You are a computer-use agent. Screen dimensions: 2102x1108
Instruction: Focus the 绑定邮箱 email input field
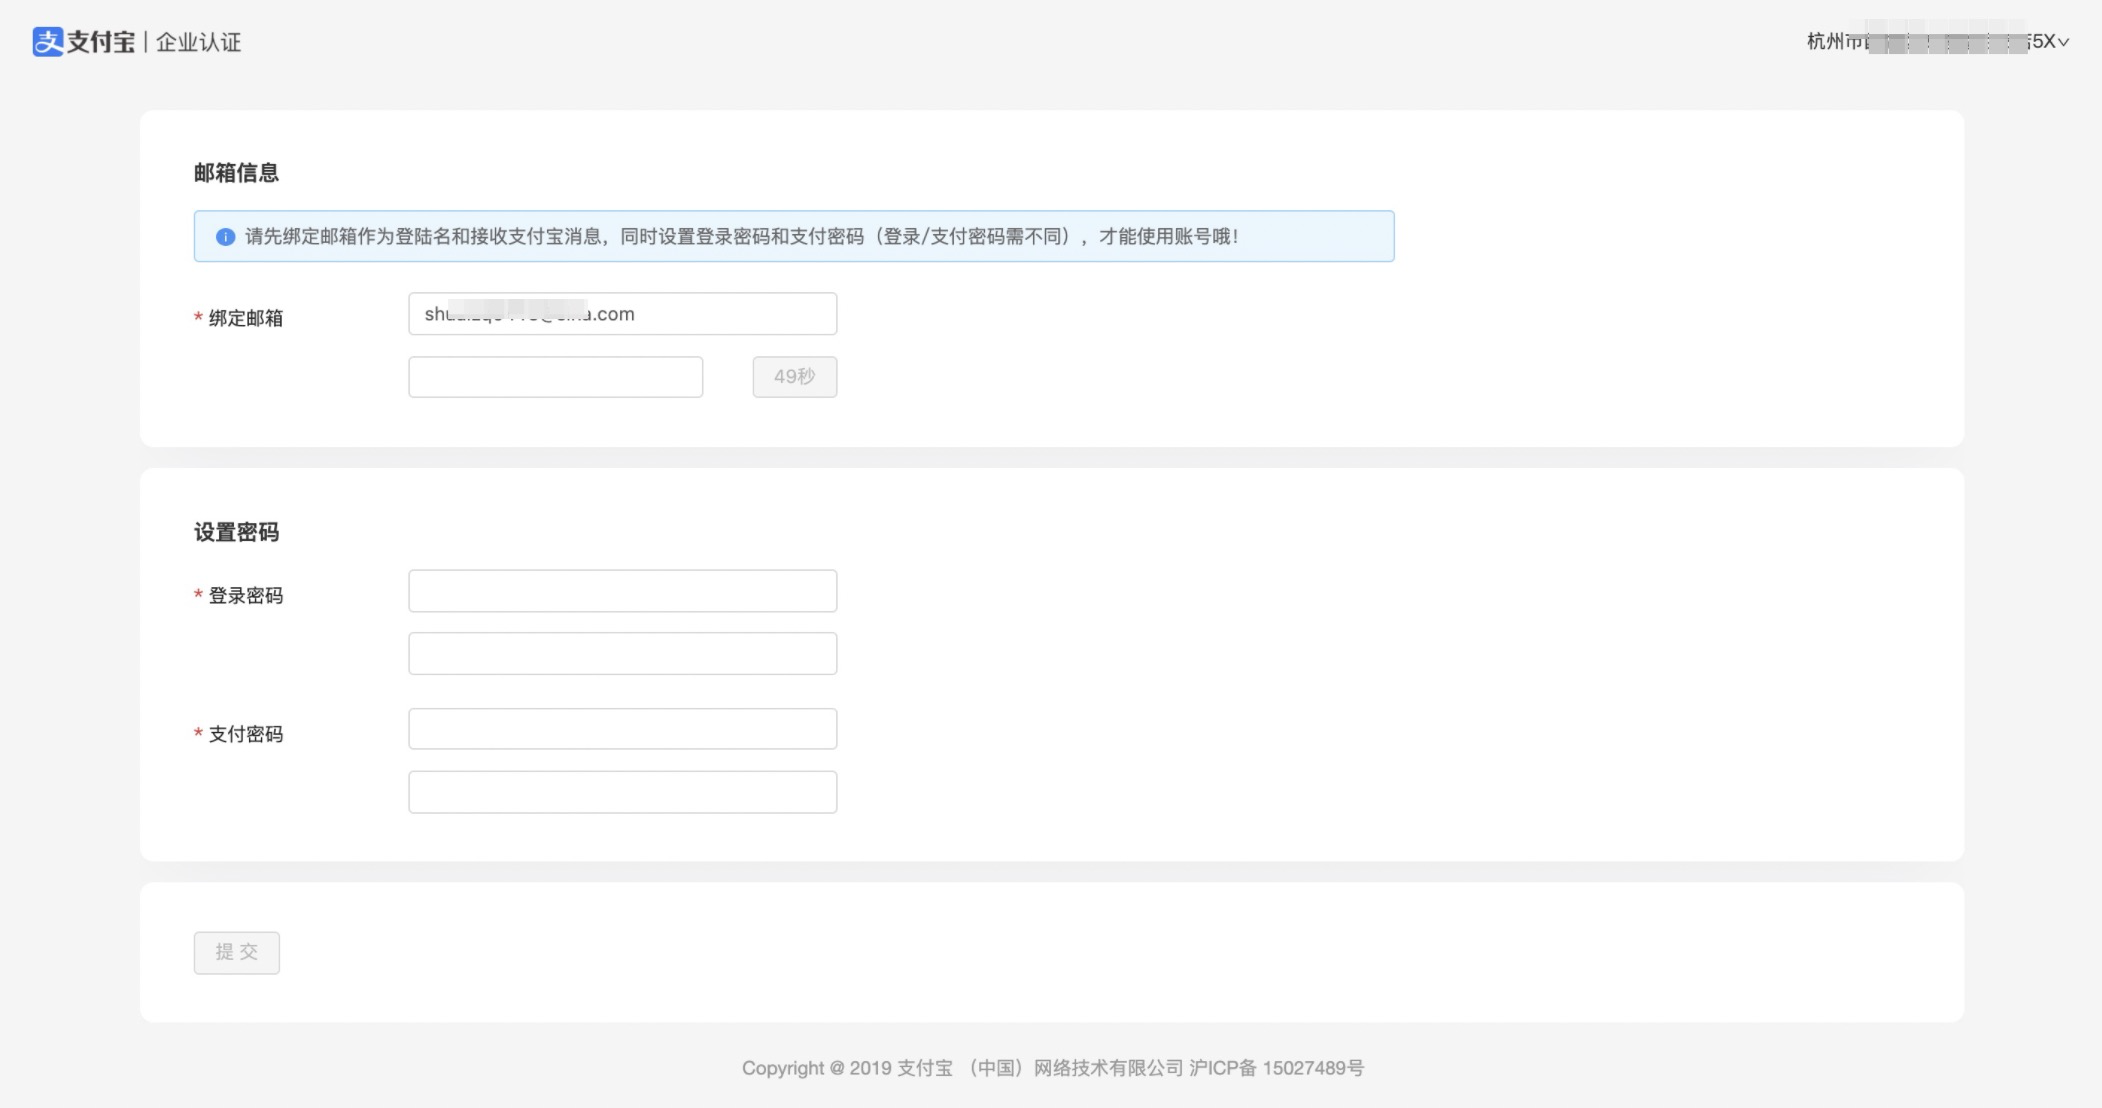point(622,314)
